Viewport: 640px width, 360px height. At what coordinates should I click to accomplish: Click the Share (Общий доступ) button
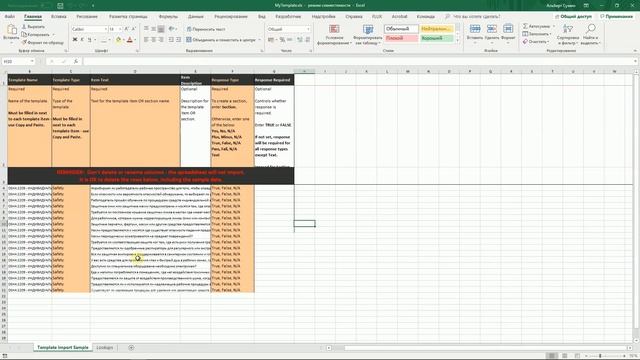coord(573,16)
